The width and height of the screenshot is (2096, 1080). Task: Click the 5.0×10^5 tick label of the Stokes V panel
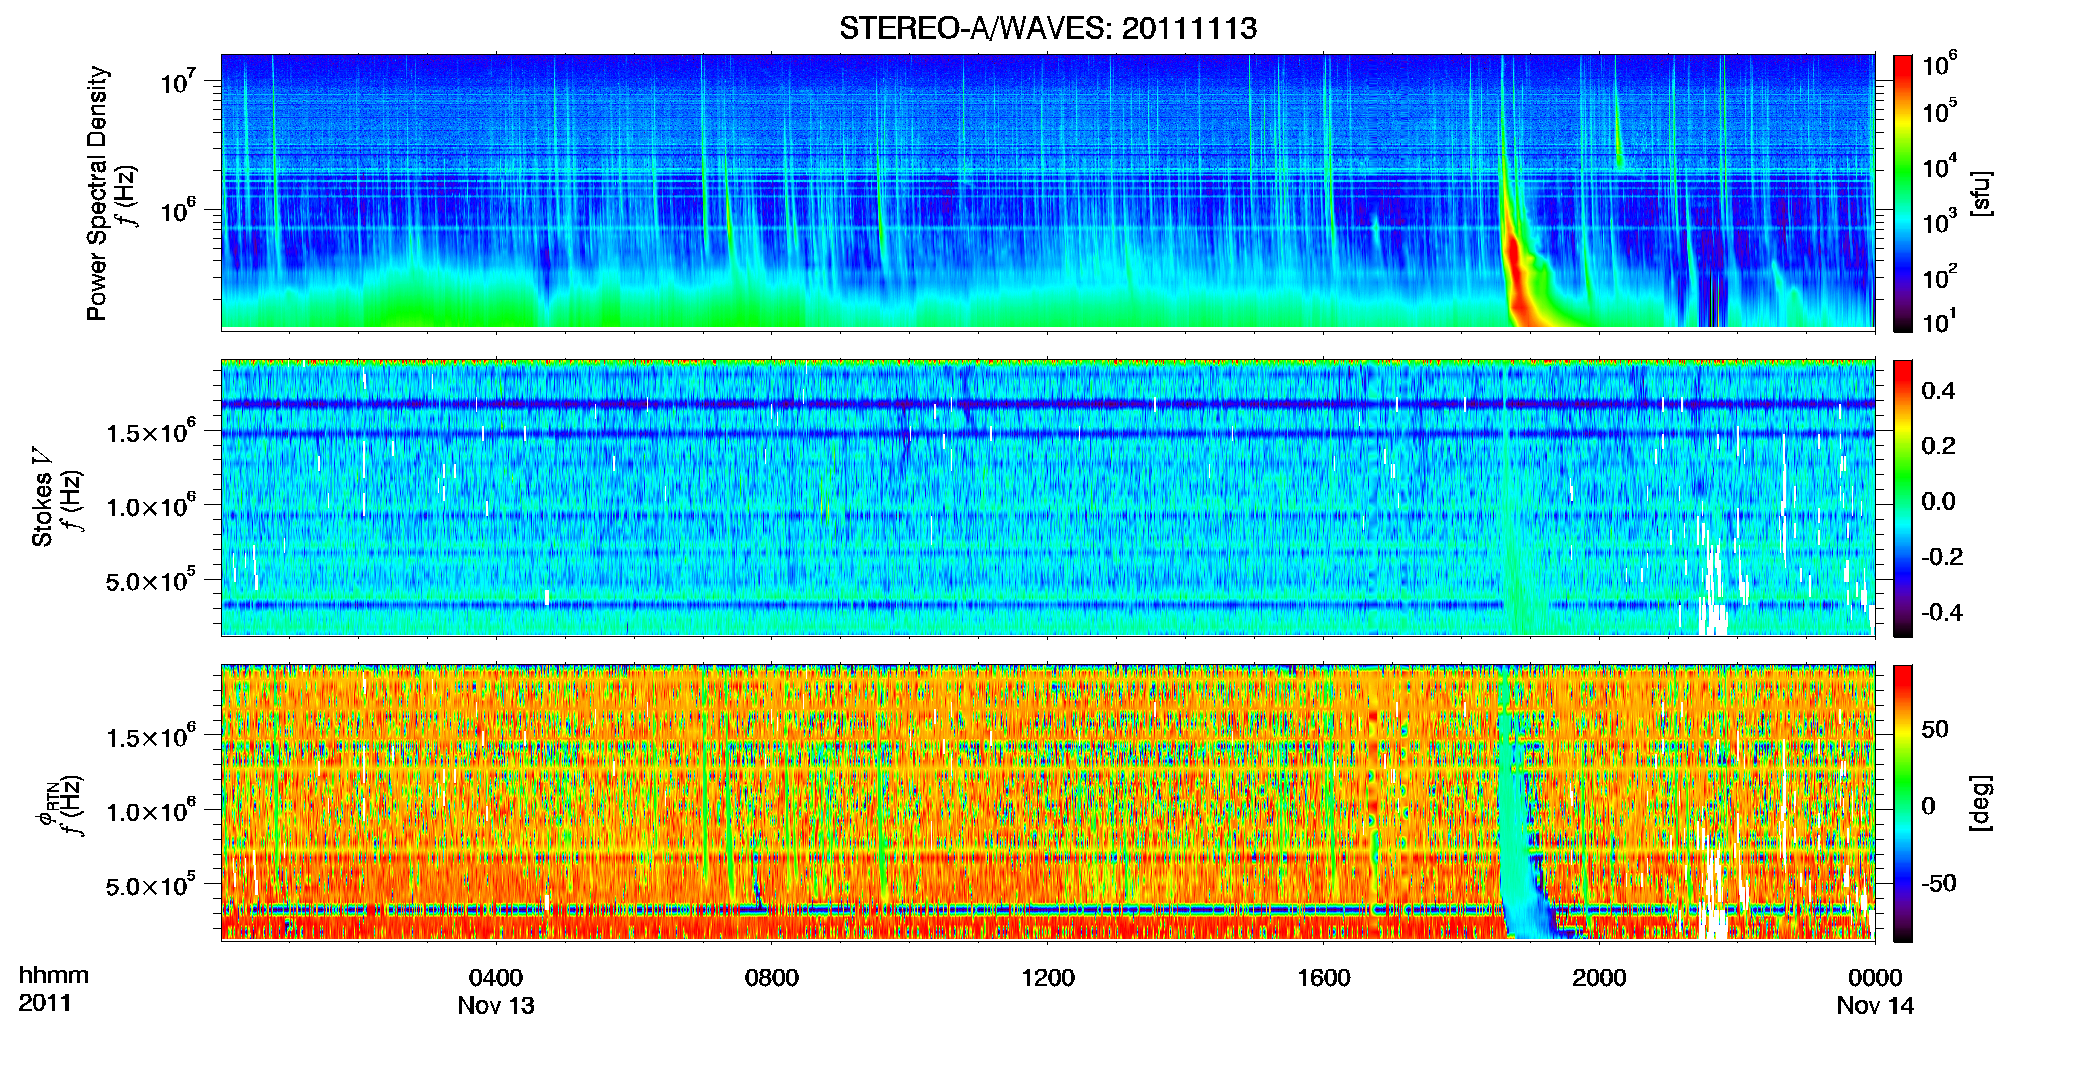(x=151, y=580)
